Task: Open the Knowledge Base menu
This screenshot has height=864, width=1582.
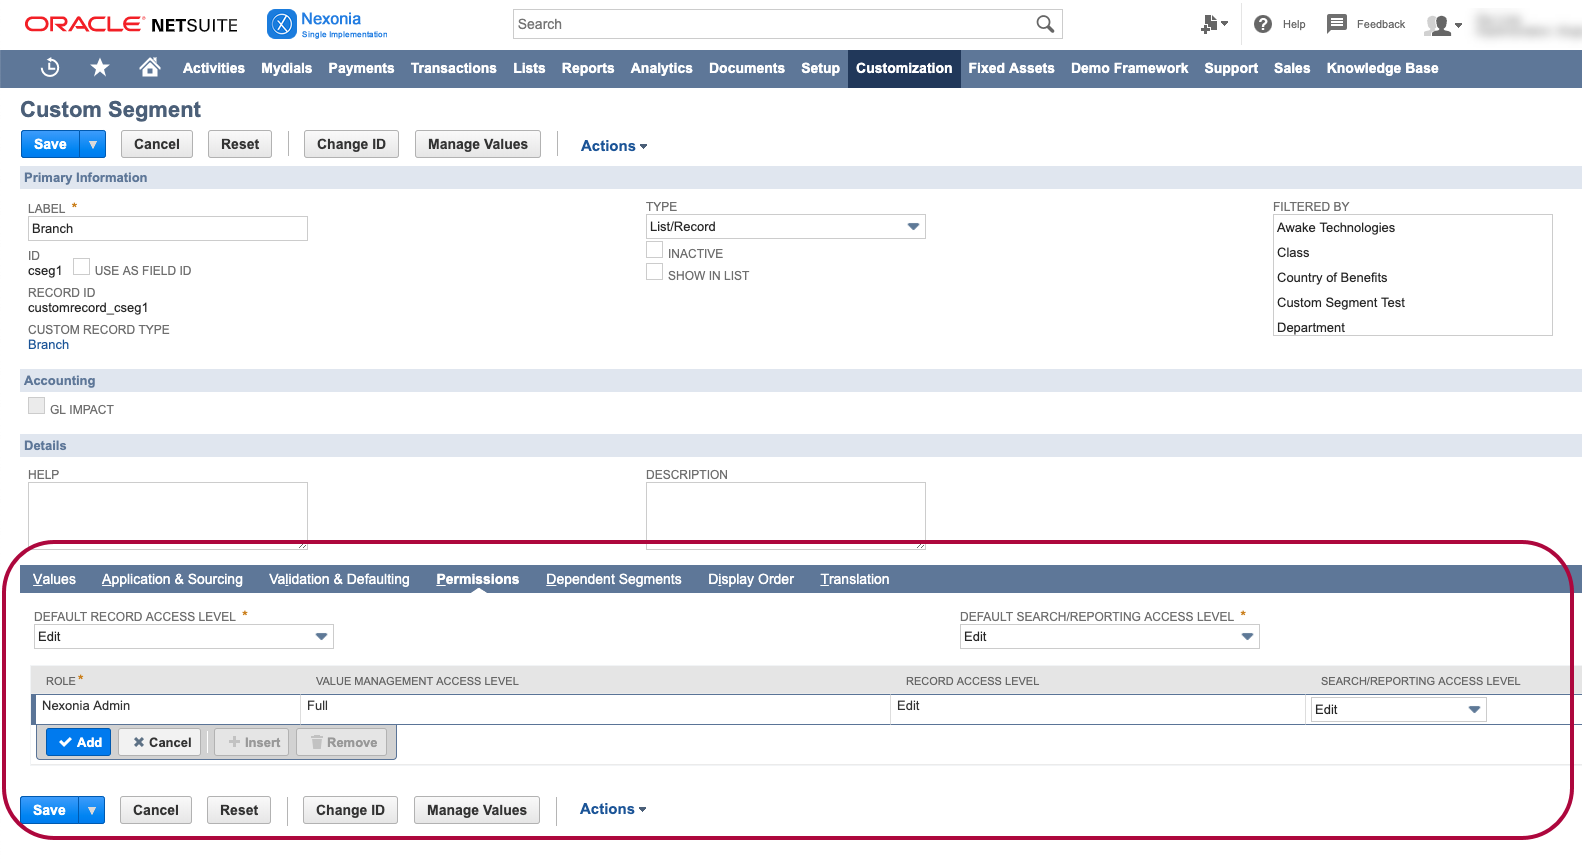Action: coord(1382,68)
